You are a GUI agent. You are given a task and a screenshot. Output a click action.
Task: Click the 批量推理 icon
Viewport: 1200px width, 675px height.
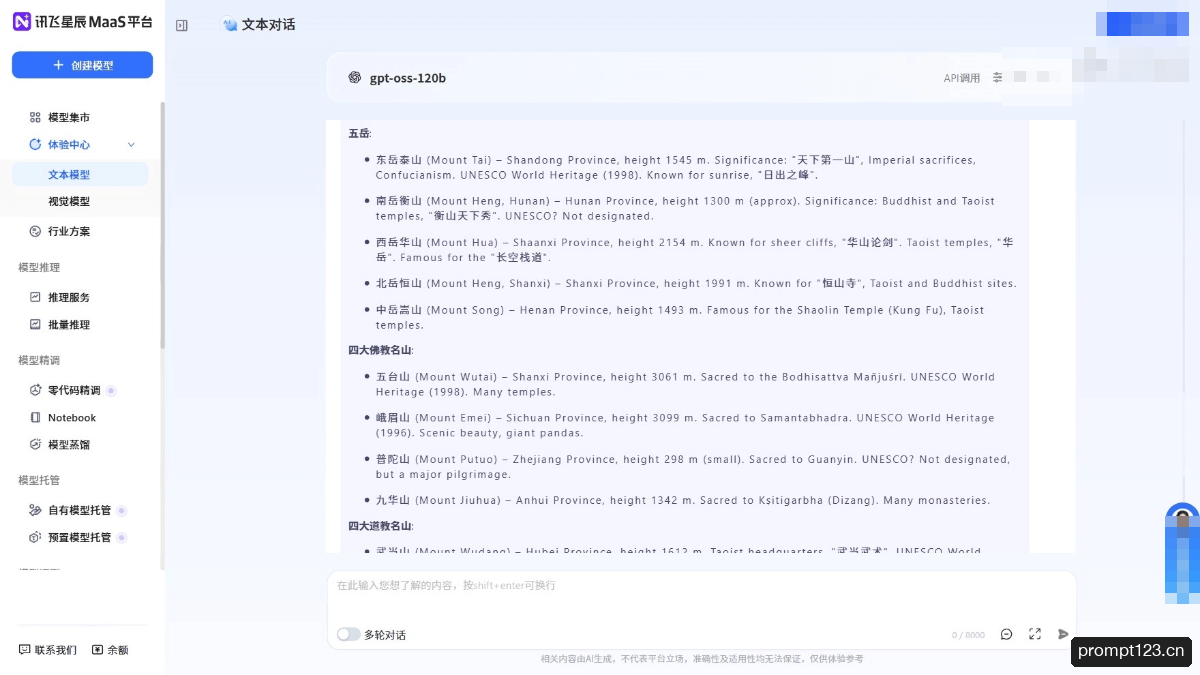coord(35,324)
